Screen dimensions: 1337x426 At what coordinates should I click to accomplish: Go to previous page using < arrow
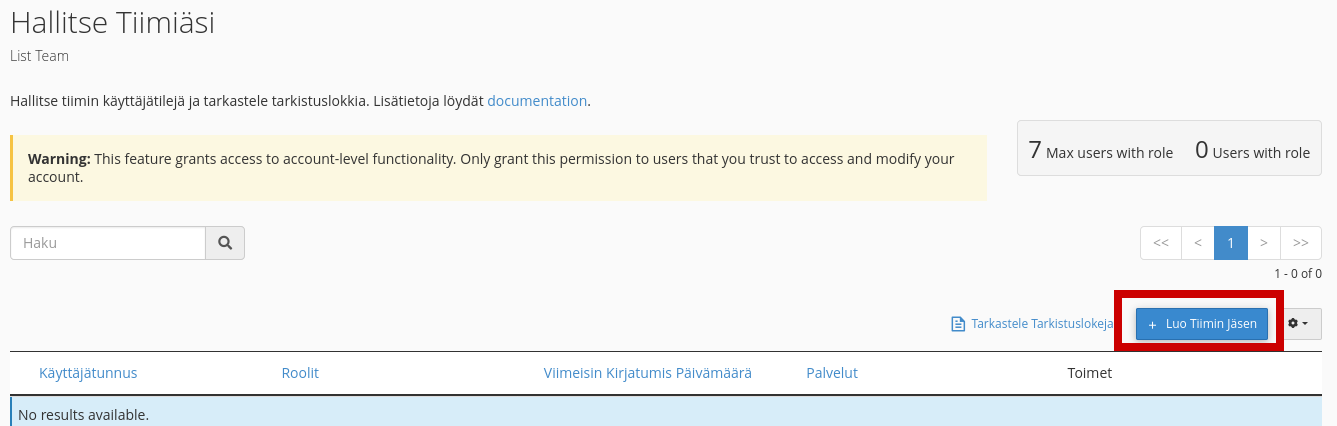coord(1197,243)
